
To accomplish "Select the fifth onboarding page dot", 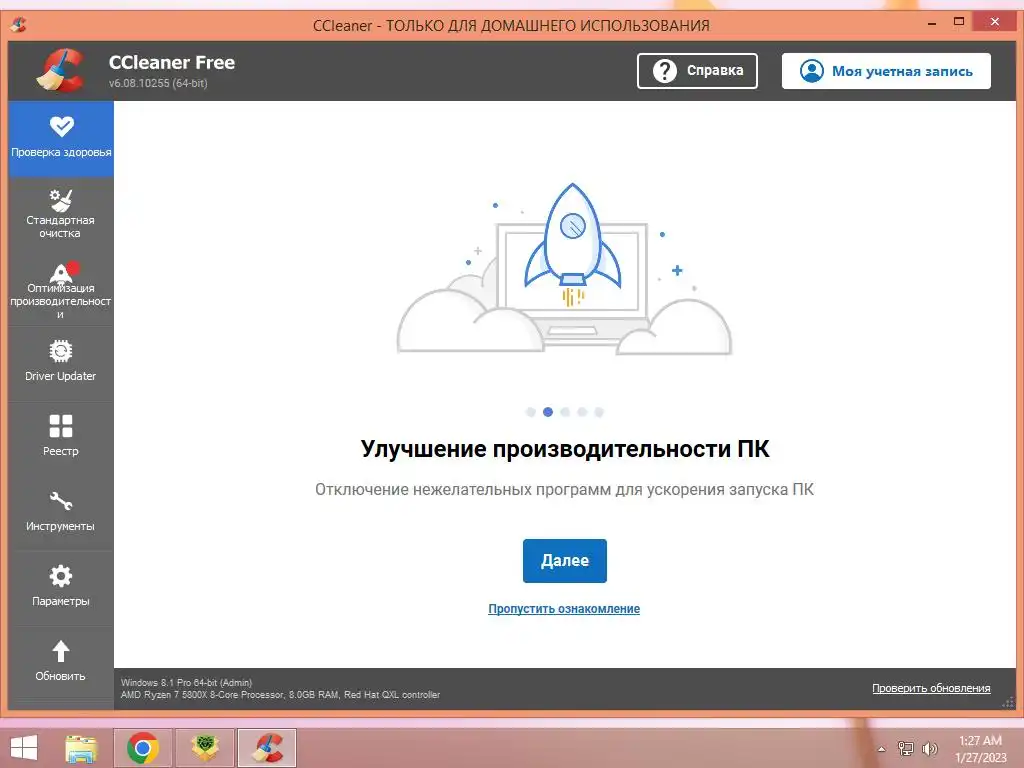I will tap(599, 412).
